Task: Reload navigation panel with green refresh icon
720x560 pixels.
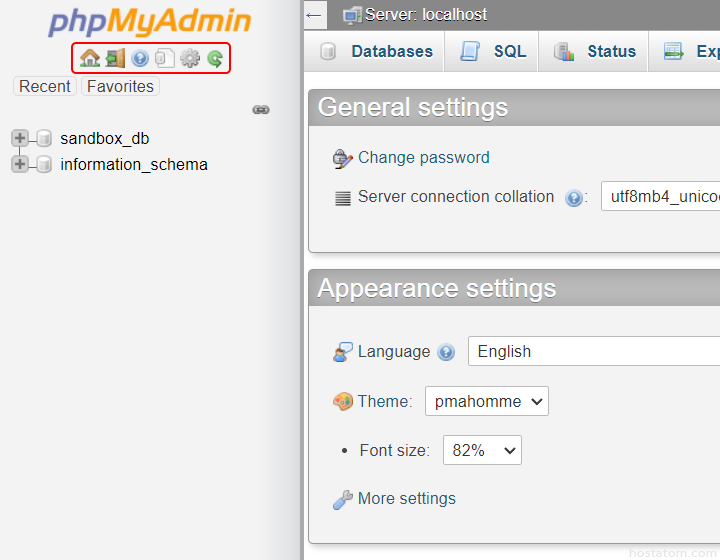Action: [x=215, y=59]
